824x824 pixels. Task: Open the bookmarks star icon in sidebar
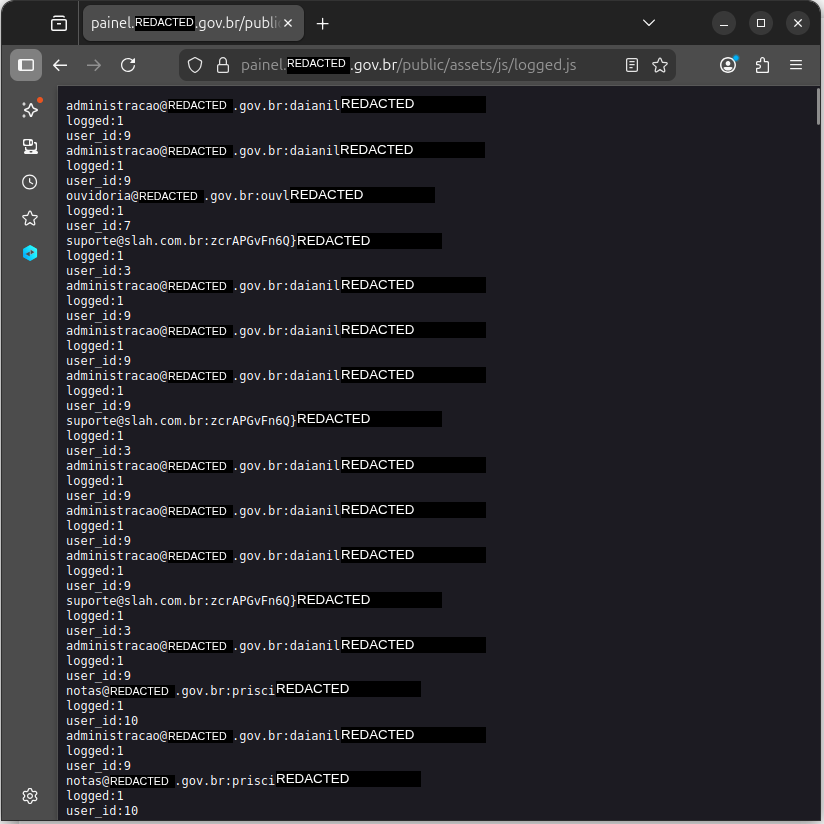pyautogui.click(x=29, y=217)
